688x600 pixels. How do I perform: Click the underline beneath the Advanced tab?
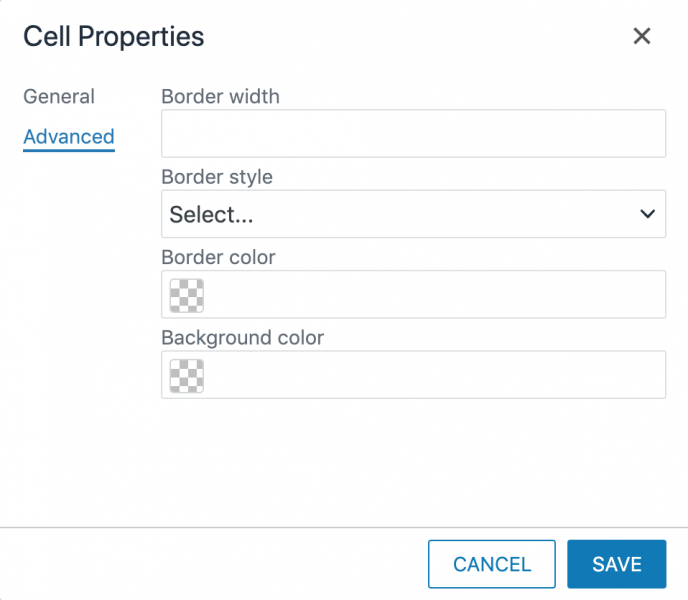tap(69, 151)
